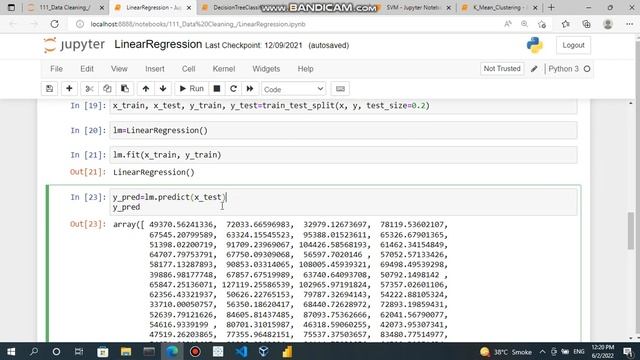The height and width of the screenshot is (360, 640).
Task: Open the taskbar clock and date
Action: [x=602, y=351]
